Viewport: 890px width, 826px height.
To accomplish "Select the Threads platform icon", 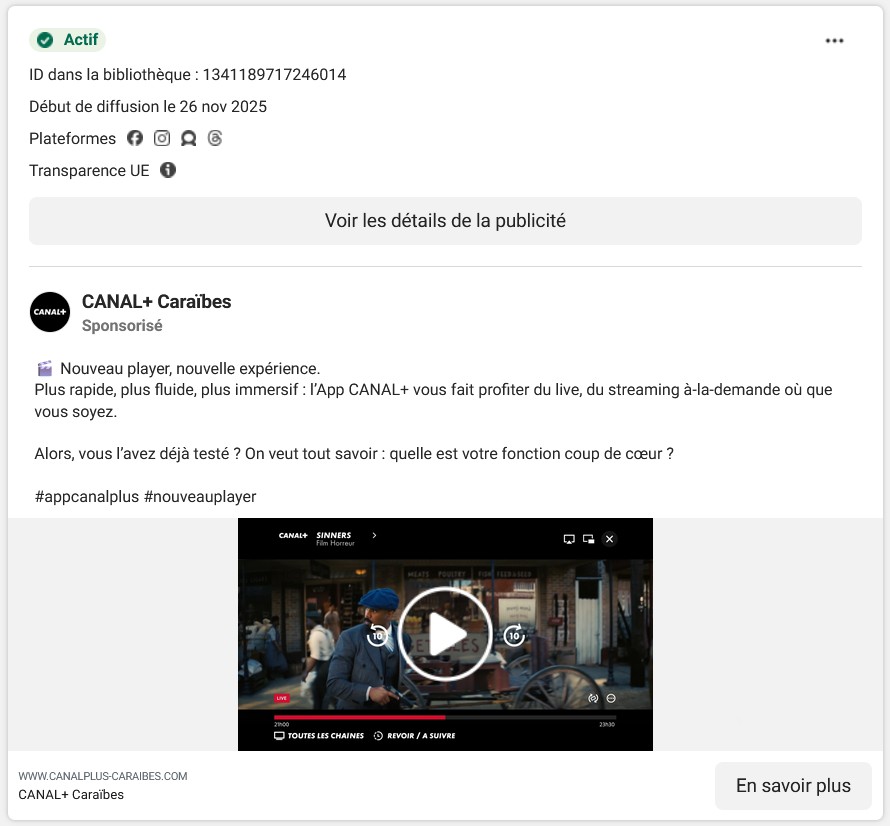I will pyautogui.click(x=215, y=138).
